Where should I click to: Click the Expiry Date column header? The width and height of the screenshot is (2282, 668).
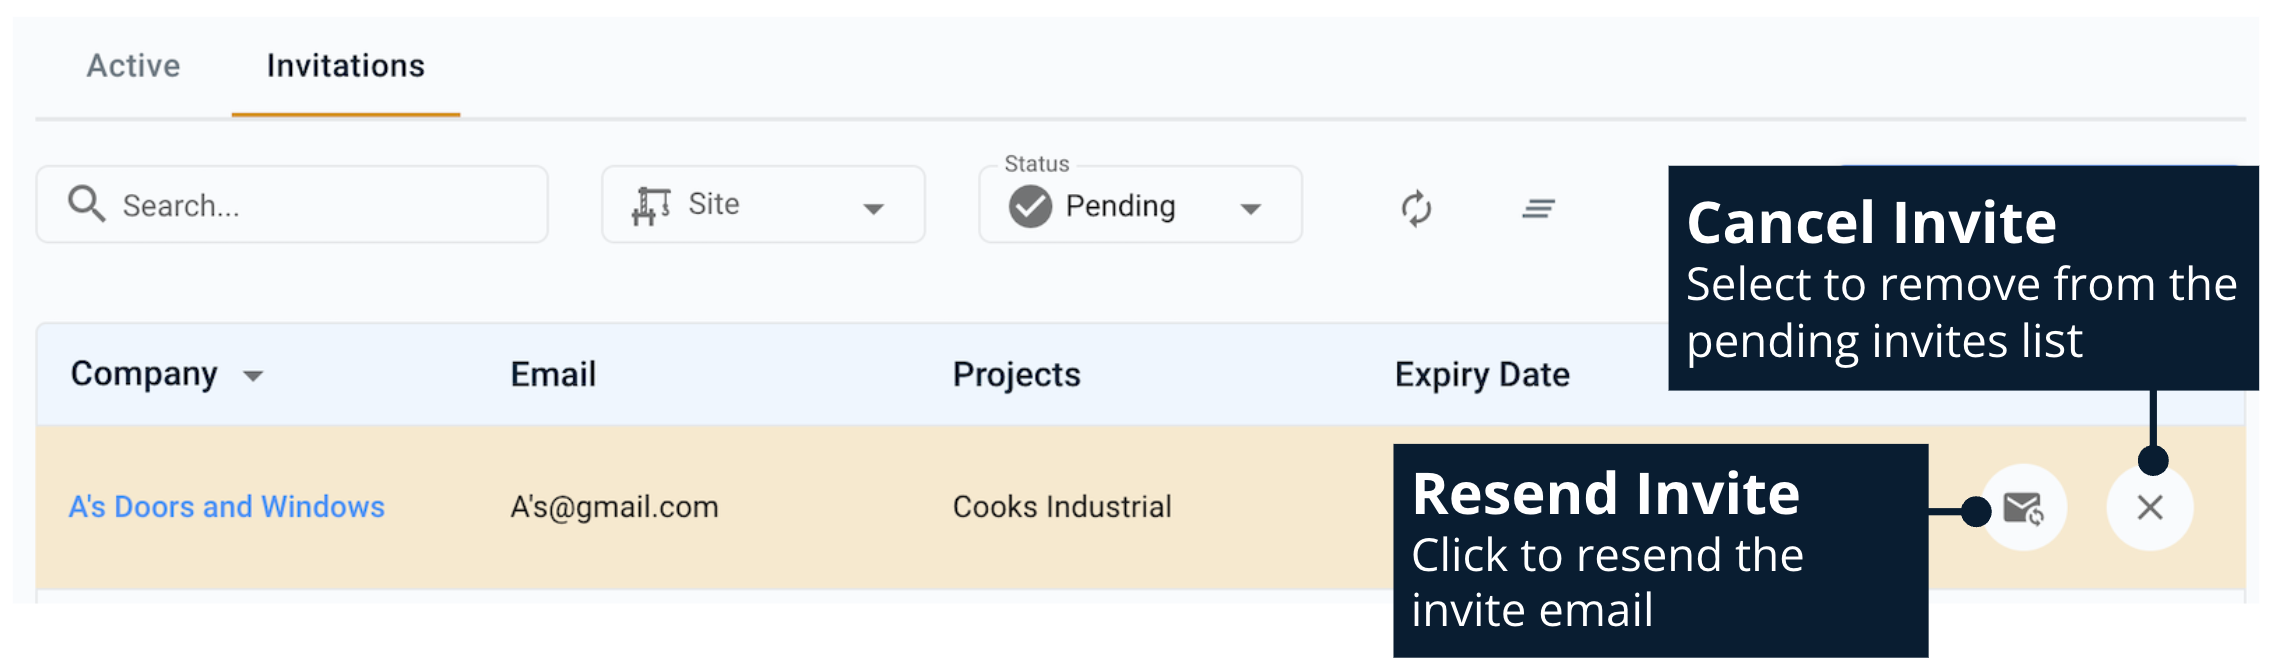(1481, 374)
